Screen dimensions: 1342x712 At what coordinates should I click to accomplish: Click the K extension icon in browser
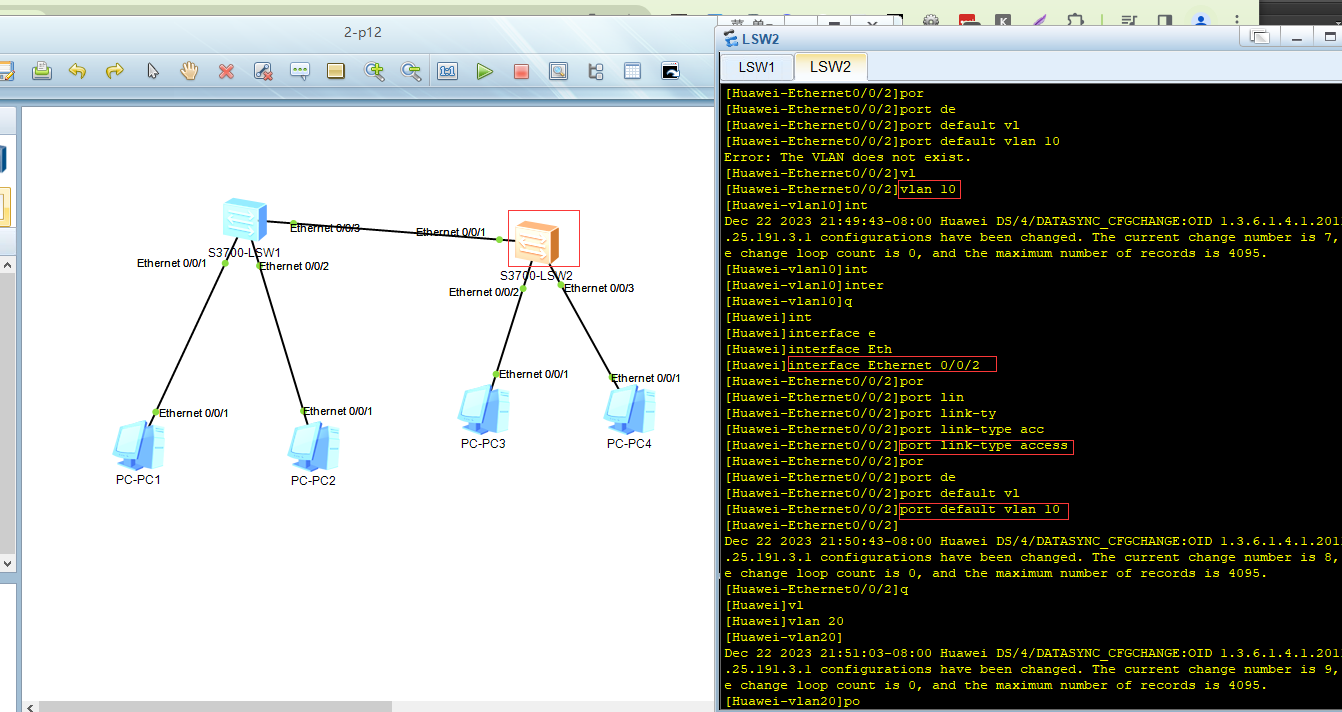pyautogui.click(x=1003, y=20)
